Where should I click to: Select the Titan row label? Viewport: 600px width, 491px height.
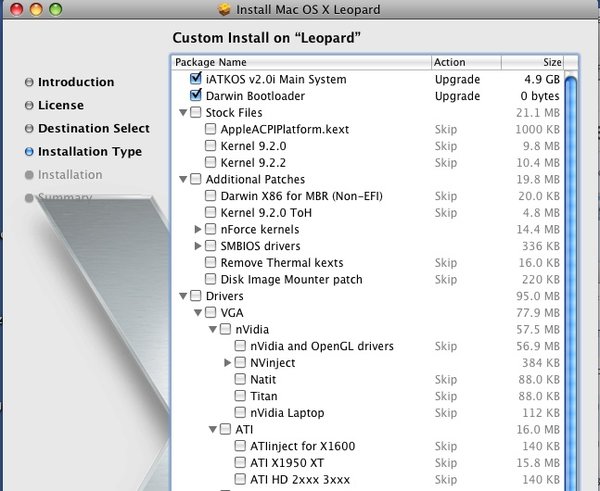pos(264,396)
